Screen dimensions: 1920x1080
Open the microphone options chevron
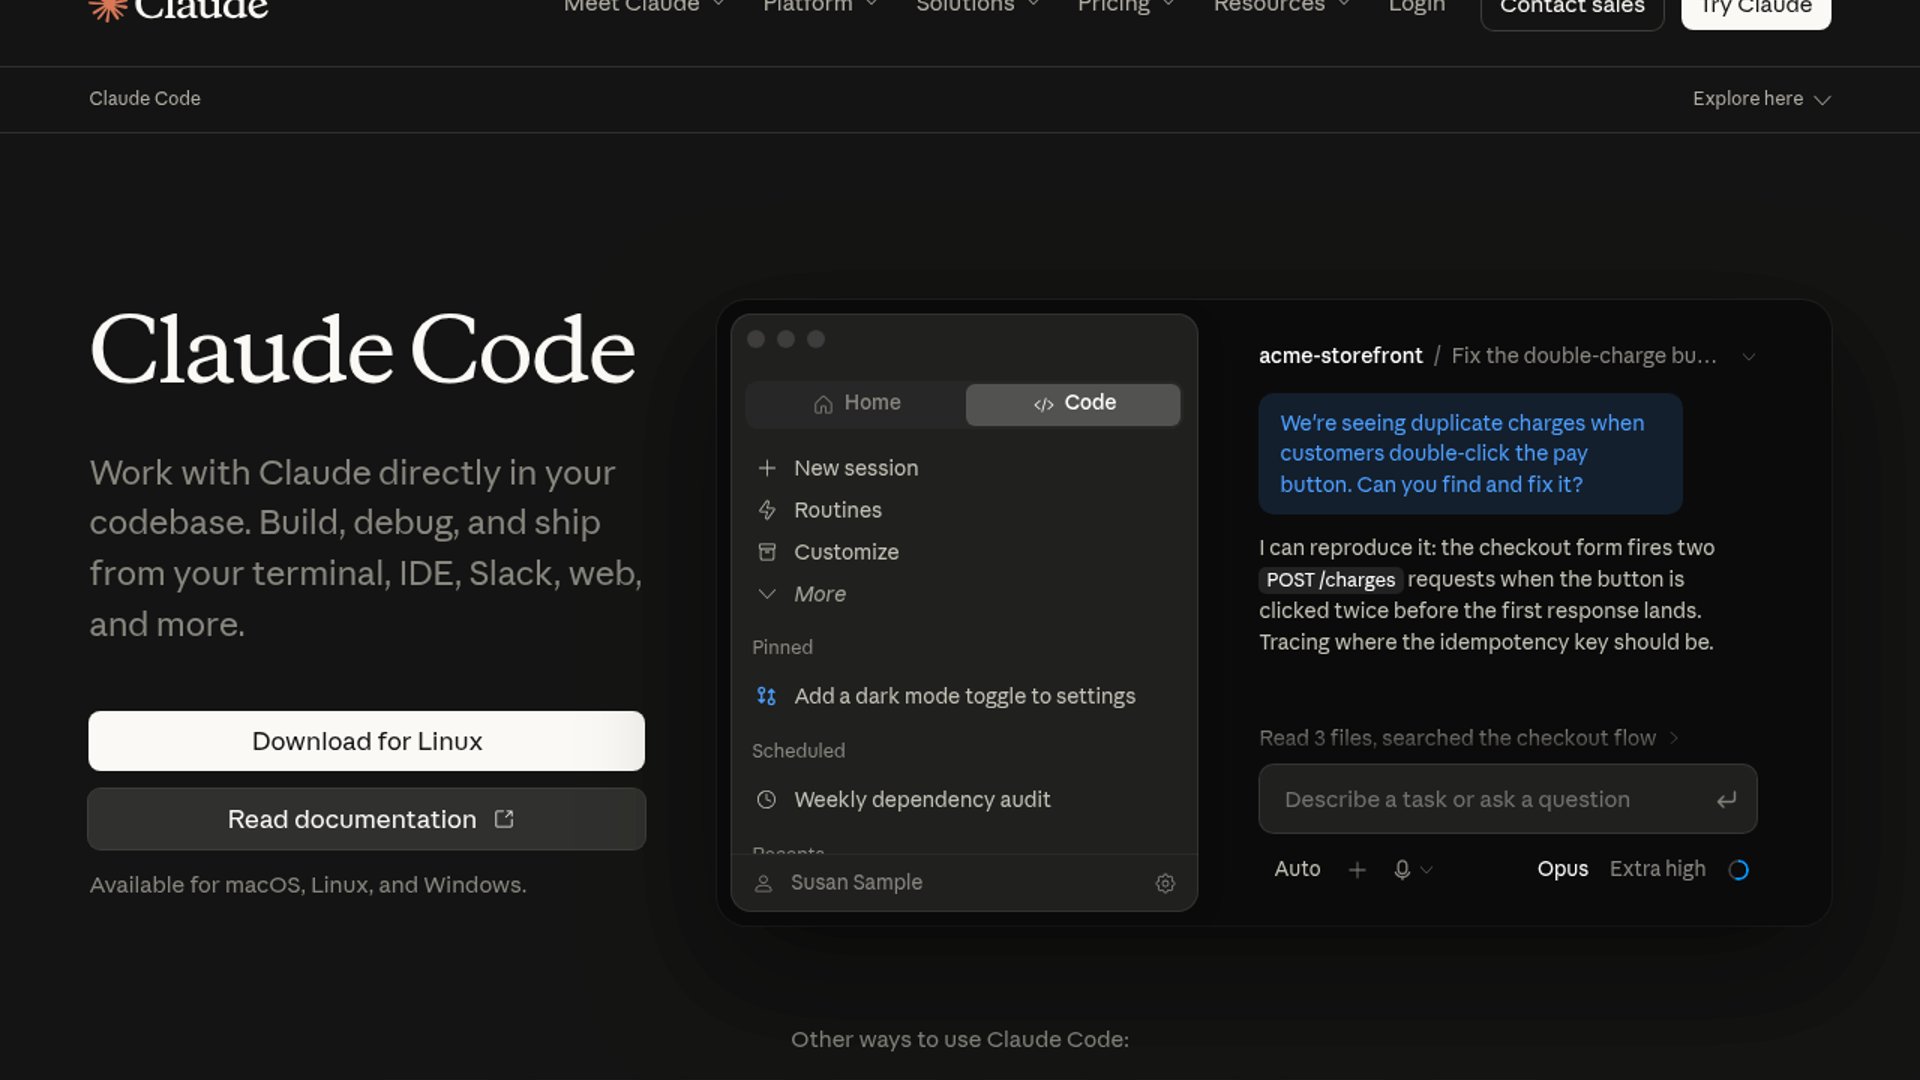click(x=1427, y=870)
